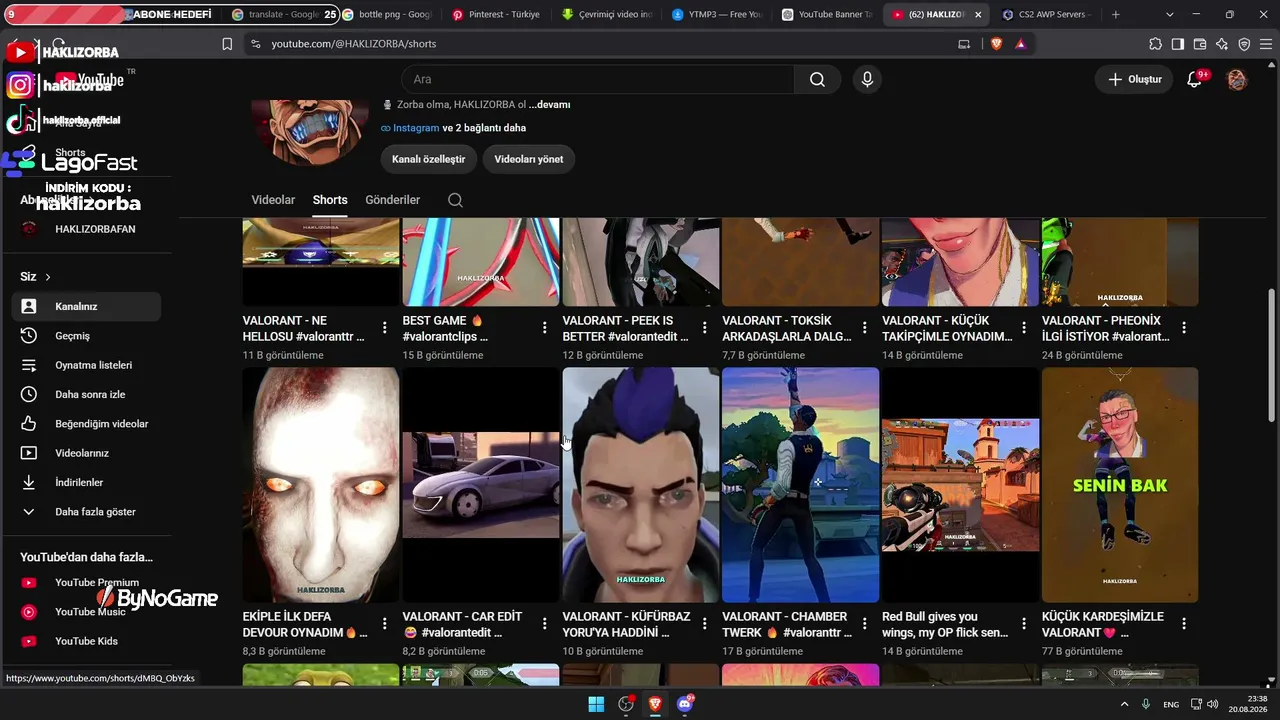Open options for Red Bull gives you wings short
This screenshot has width=1280, height=720.
(1024, 624)
